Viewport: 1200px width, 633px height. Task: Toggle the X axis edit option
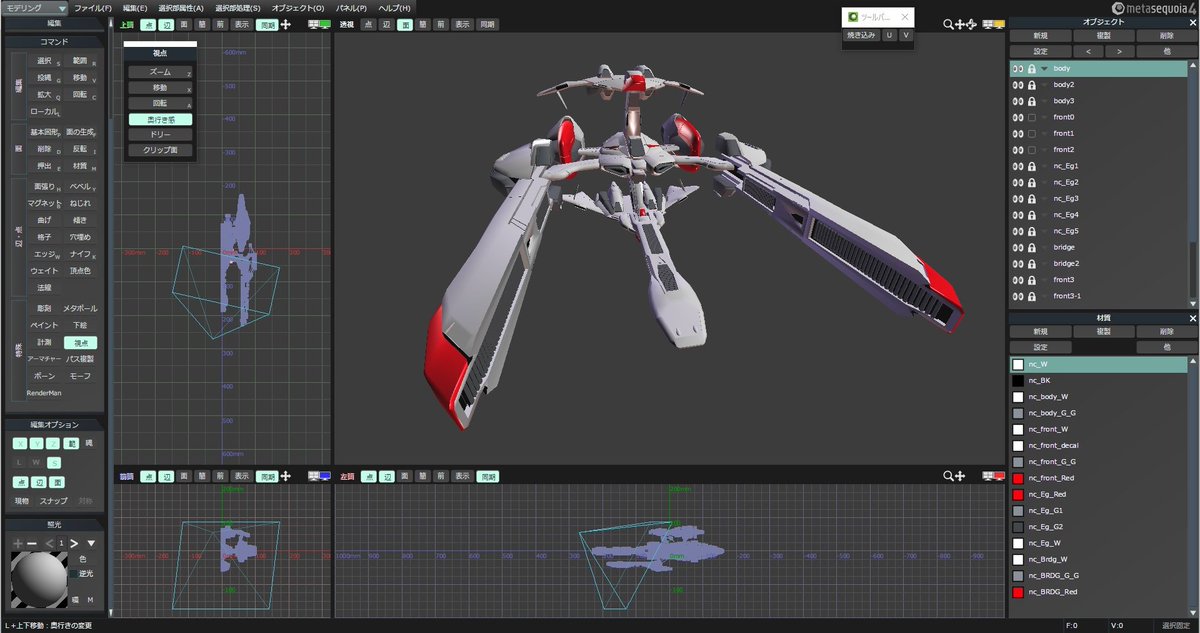[20, 443]
